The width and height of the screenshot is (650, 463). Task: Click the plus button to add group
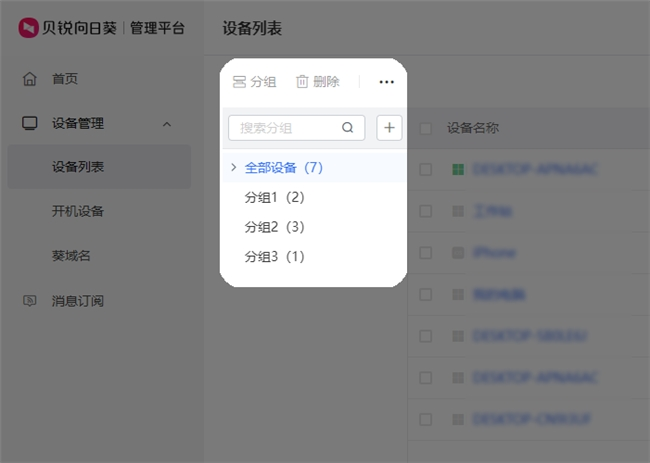tap(389, 128)
